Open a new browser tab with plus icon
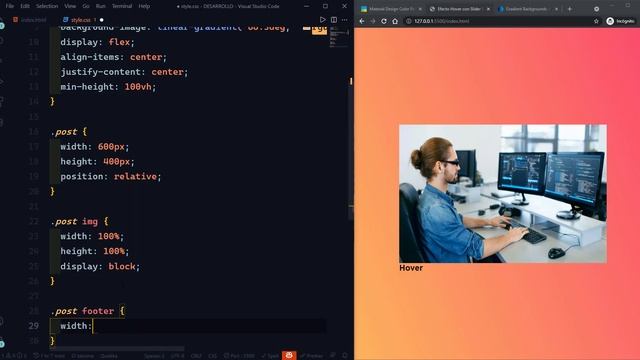The height and width of the screenshot is (360, 640). point(570,9)
